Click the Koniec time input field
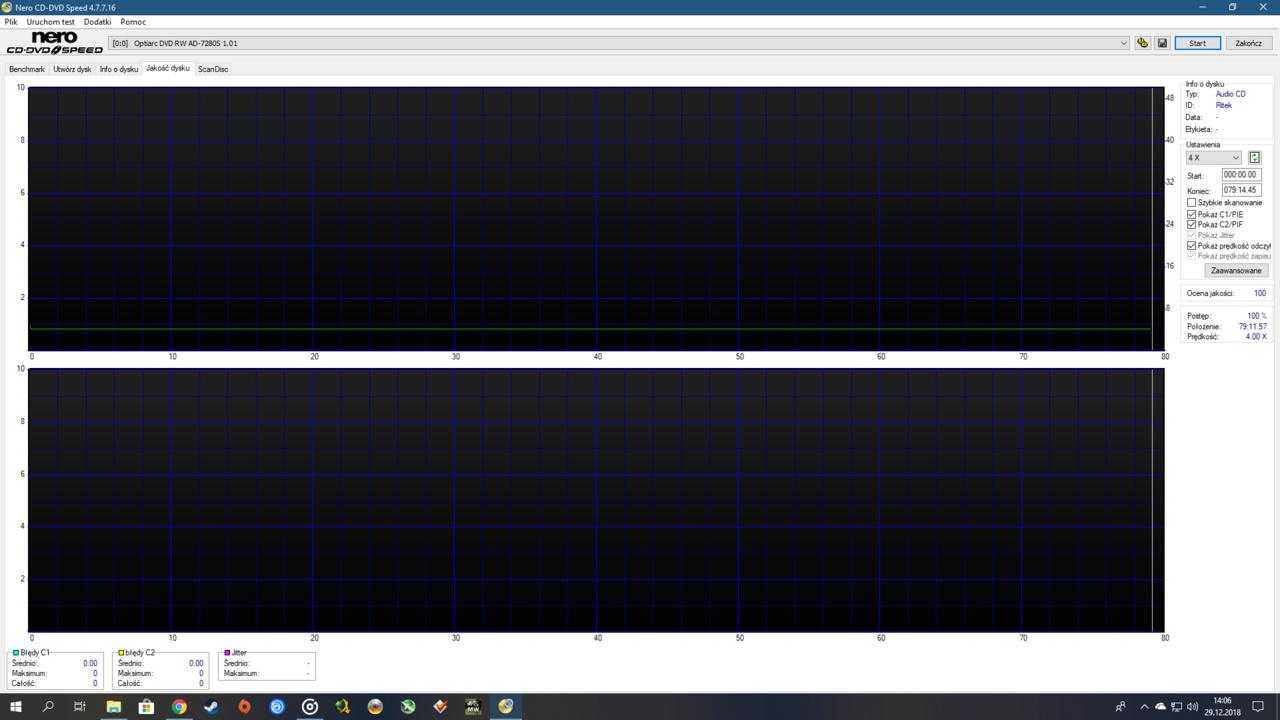Image resolution: width=1280 pixels, height=720 pixels. click(x=1241, y=190)
